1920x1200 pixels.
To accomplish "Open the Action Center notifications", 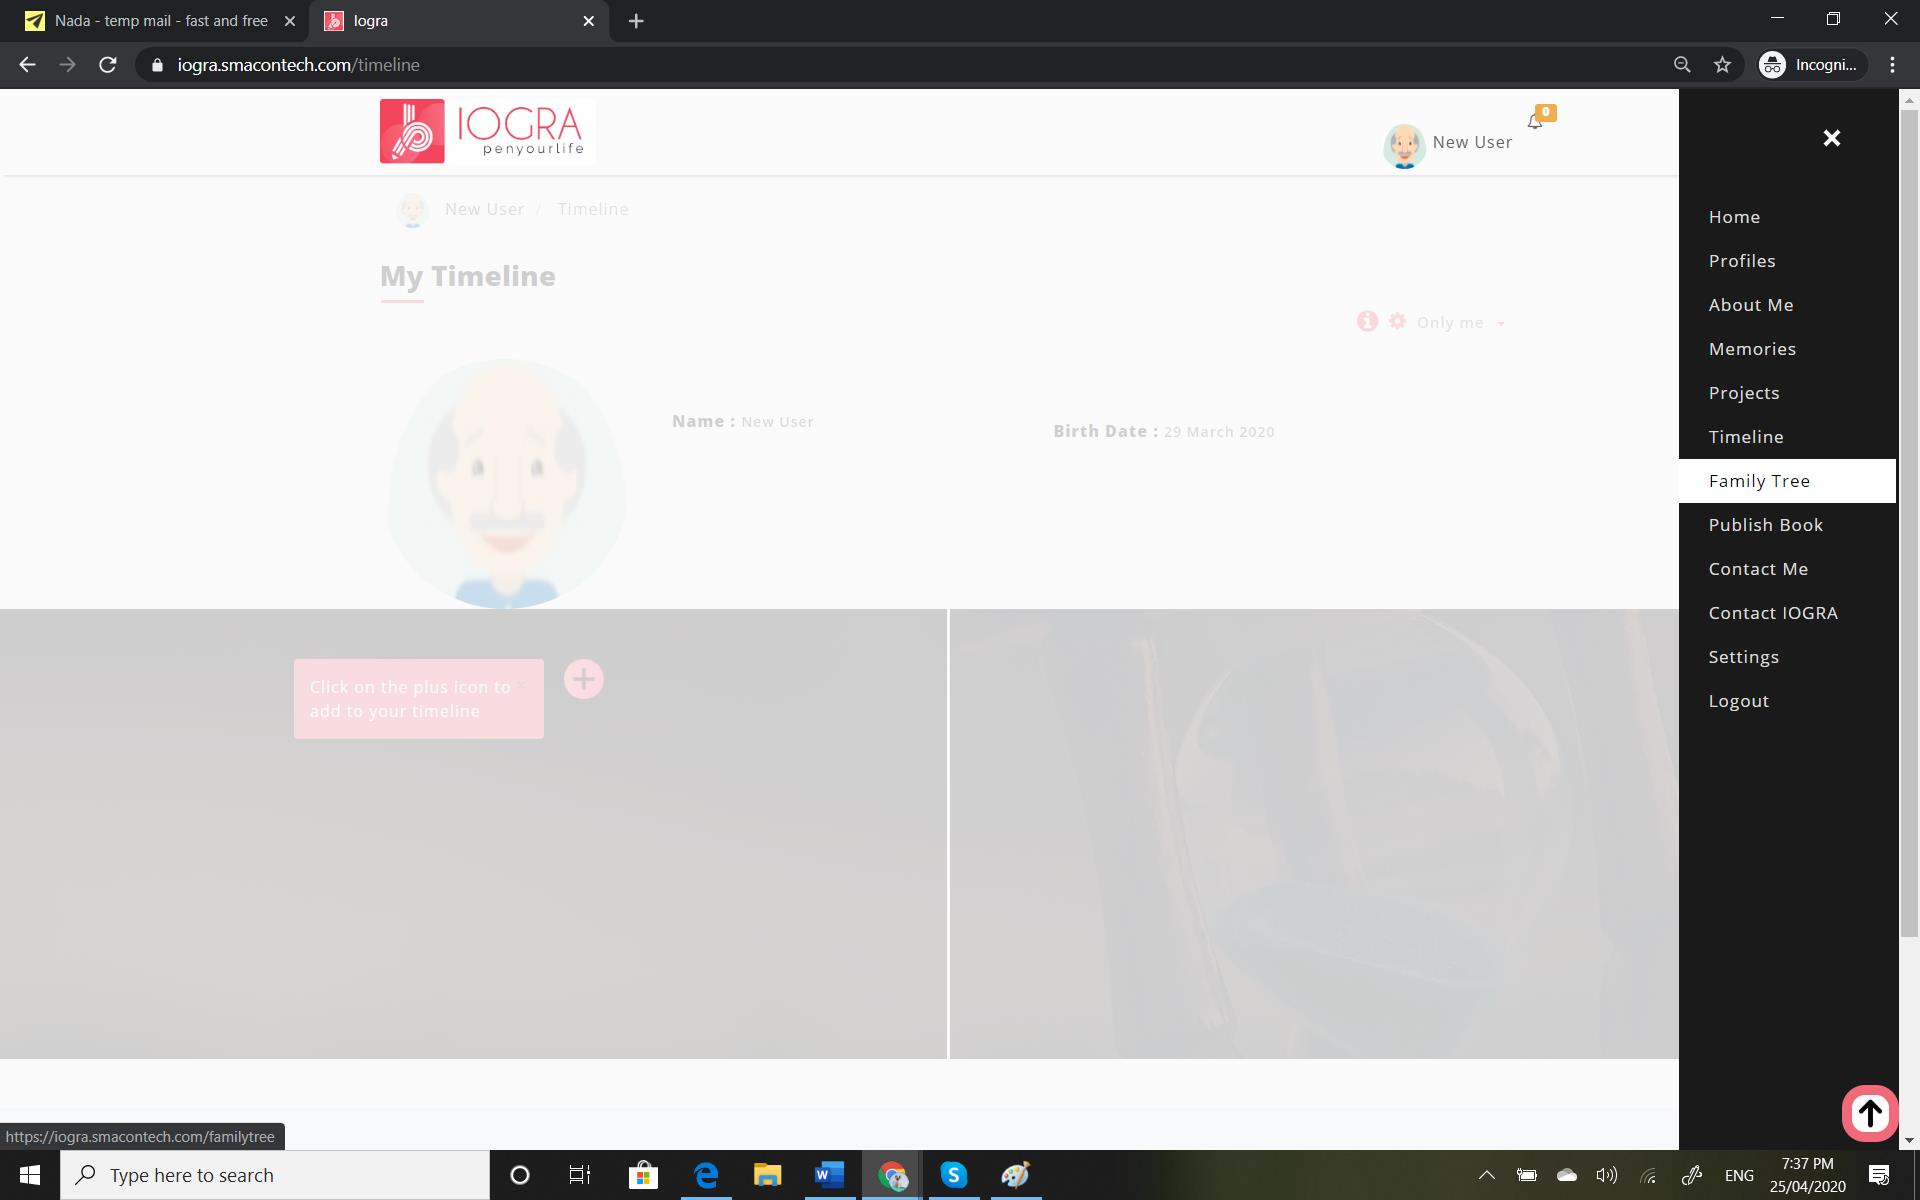I will [1879, 1175].
